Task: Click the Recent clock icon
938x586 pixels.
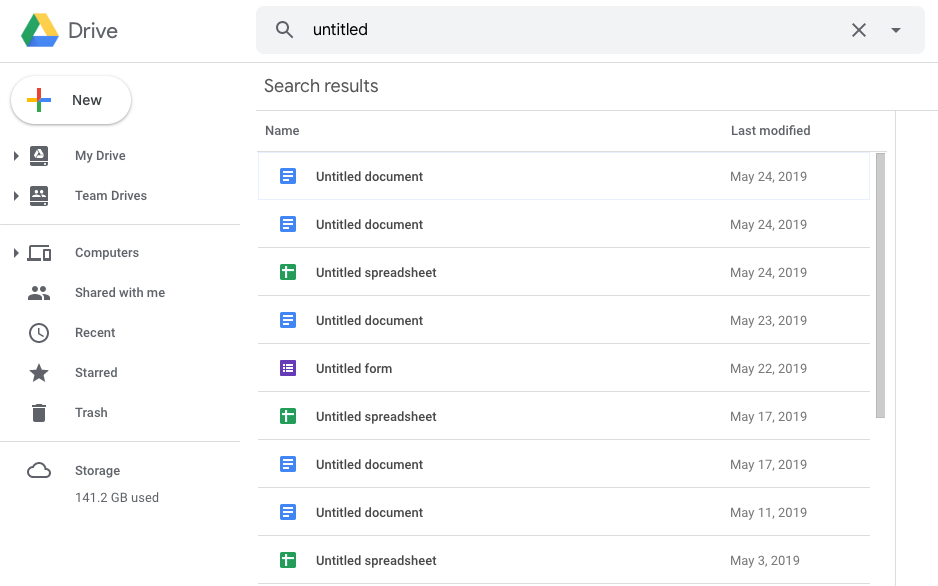Action: click(x=39, y=332)
